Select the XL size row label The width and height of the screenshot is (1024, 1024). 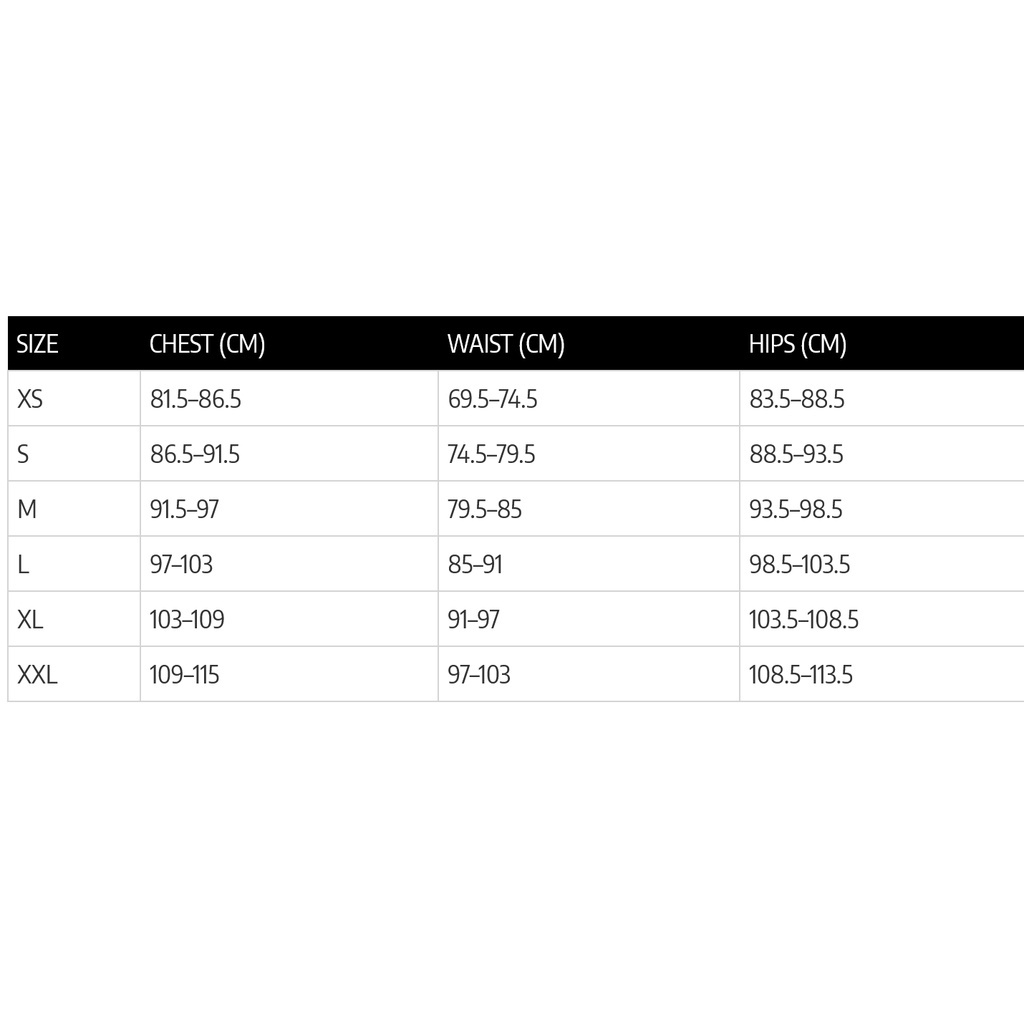[x=31, y=619]
